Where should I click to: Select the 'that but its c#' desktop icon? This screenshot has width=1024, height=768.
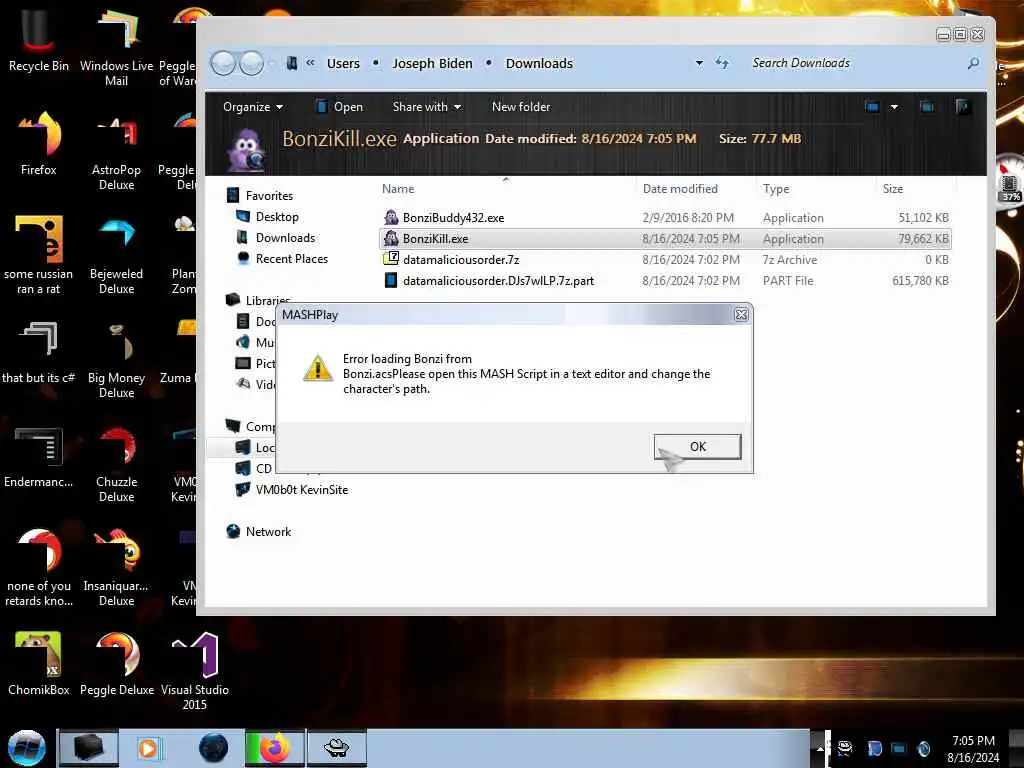[x=39, y=351]
